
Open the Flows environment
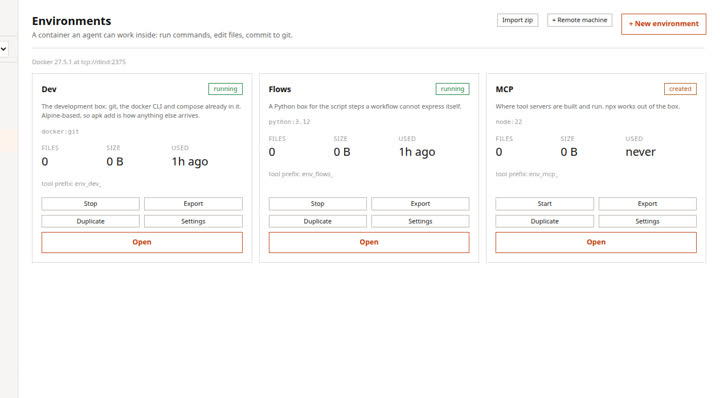coord(369,242)
